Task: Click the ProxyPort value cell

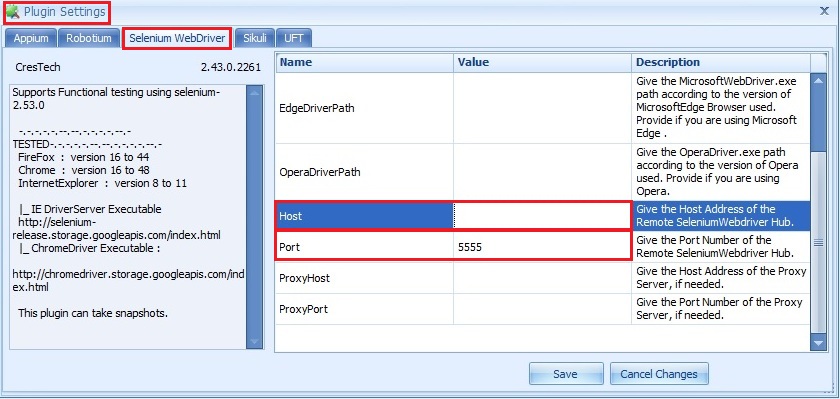Action: point(542,309)
